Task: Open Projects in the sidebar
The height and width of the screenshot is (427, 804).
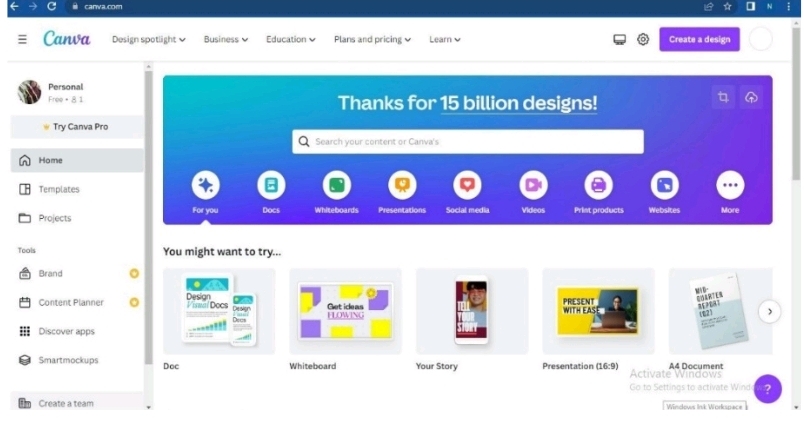Action: (x=77, y=218)
